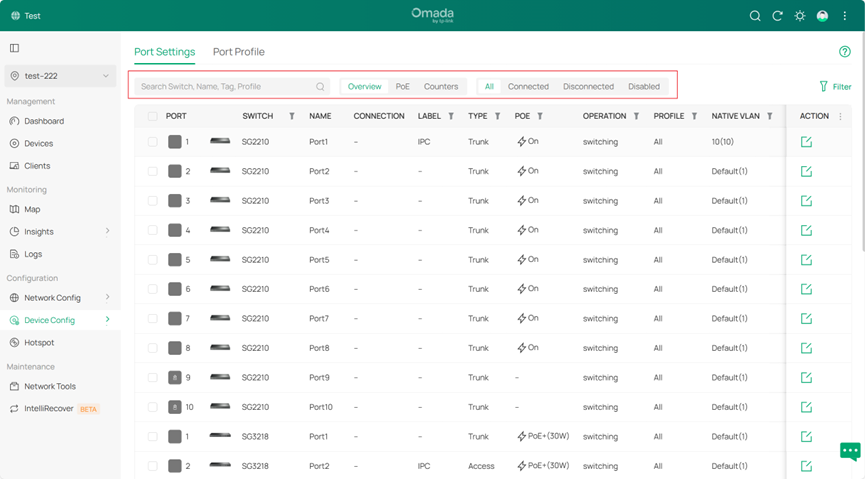Expand the Insights menu chevron
This screenshot has height=479, width=865.
point(107,232)
